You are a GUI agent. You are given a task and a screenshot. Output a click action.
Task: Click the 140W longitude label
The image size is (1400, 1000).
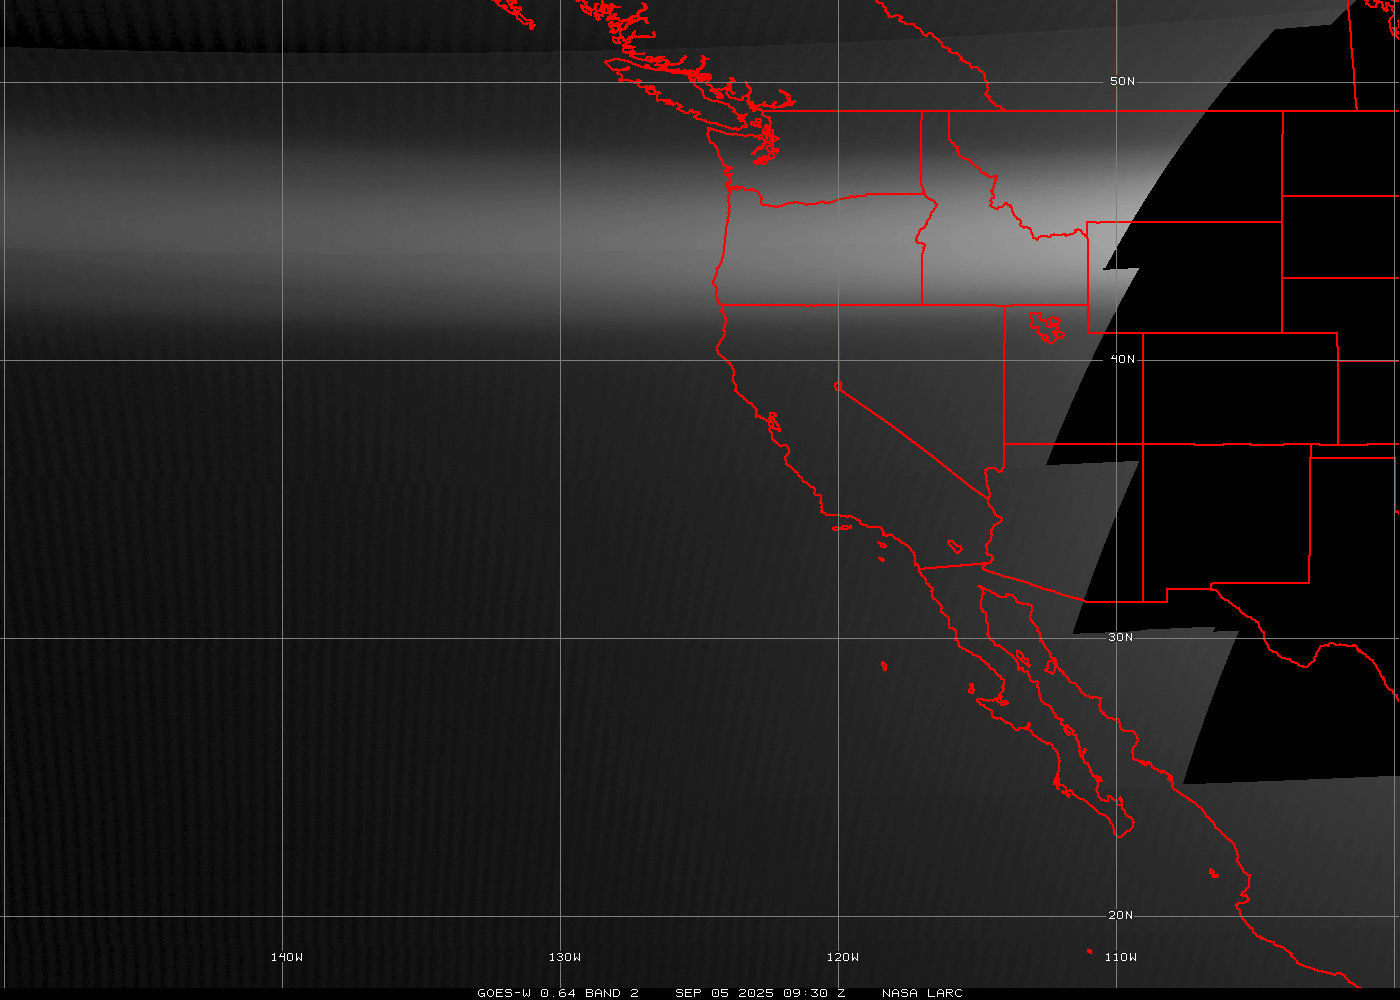tap(286, 957)
